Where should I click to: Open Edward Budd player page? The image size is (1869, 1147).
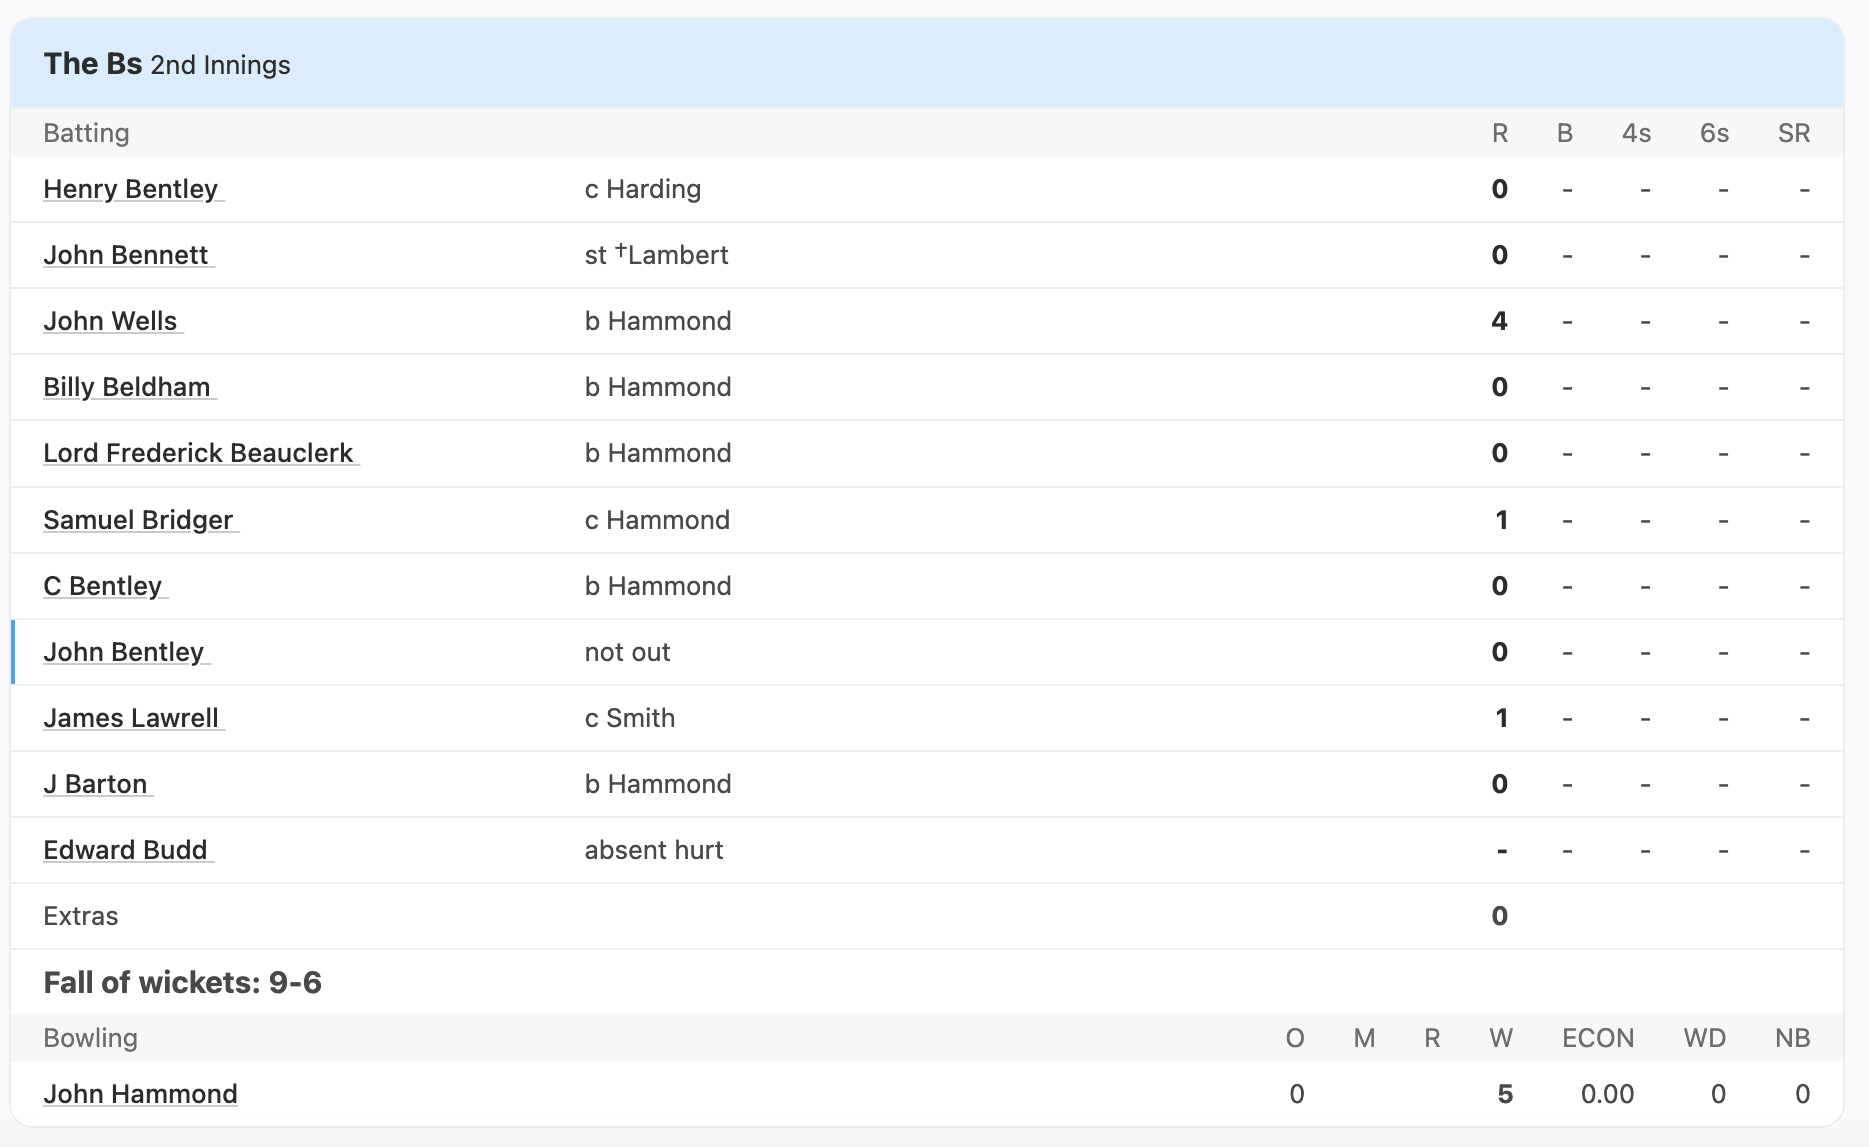click(x=126, y=850)
